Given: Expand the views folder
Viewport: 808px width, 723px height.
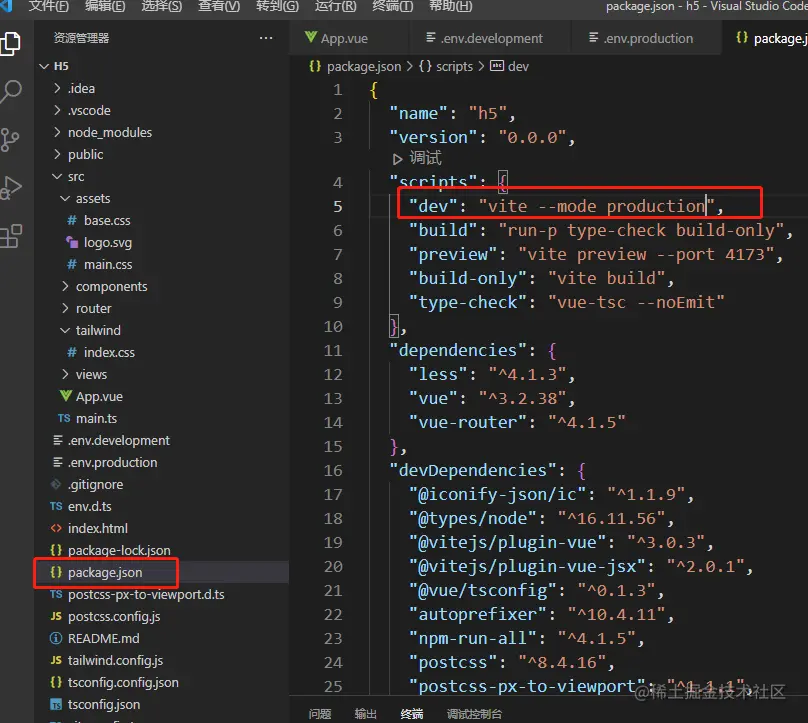Looking at the screenshot, I should click(x=65, y=374).
